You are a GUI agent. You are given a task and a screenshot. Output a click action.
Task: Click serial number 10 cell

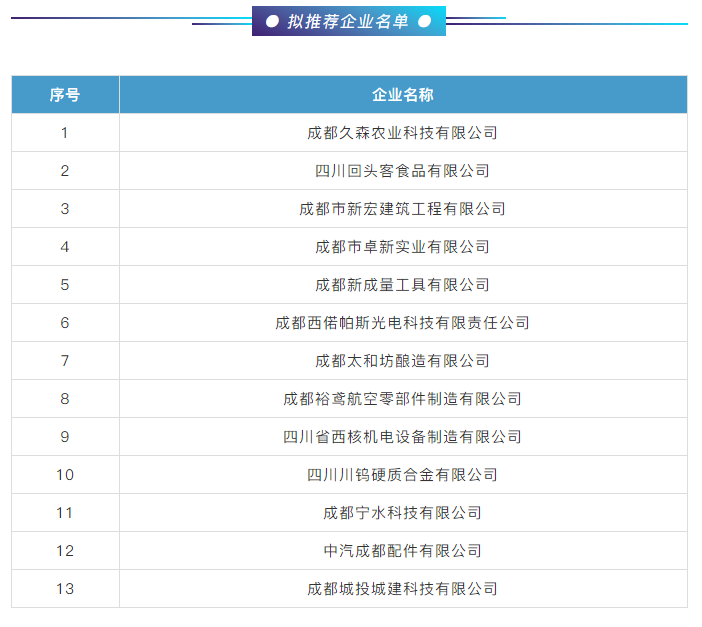pos(65,475)
